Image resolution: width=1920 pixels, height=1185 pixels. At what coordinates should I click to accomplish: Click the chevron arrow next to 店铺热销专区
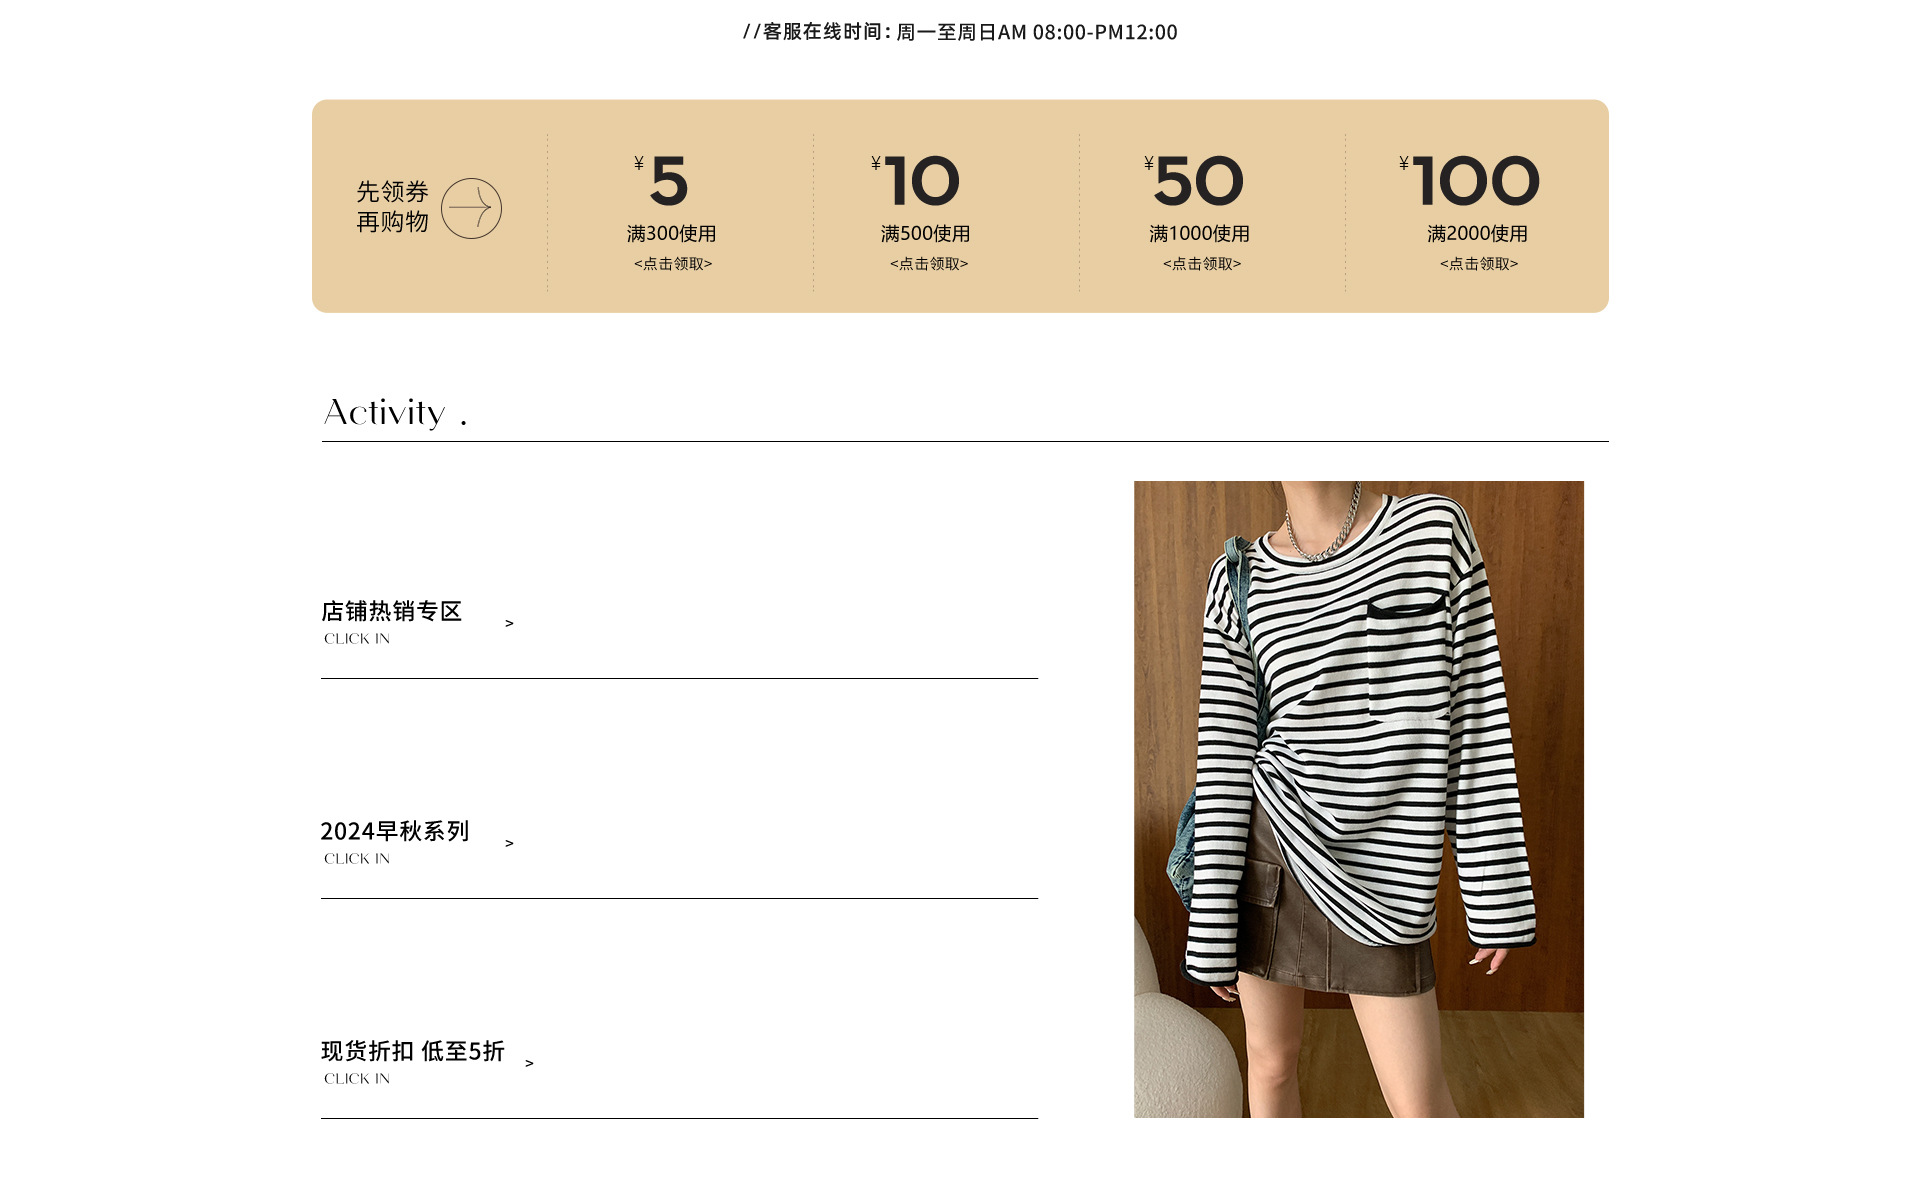click(x=509, y=624)
